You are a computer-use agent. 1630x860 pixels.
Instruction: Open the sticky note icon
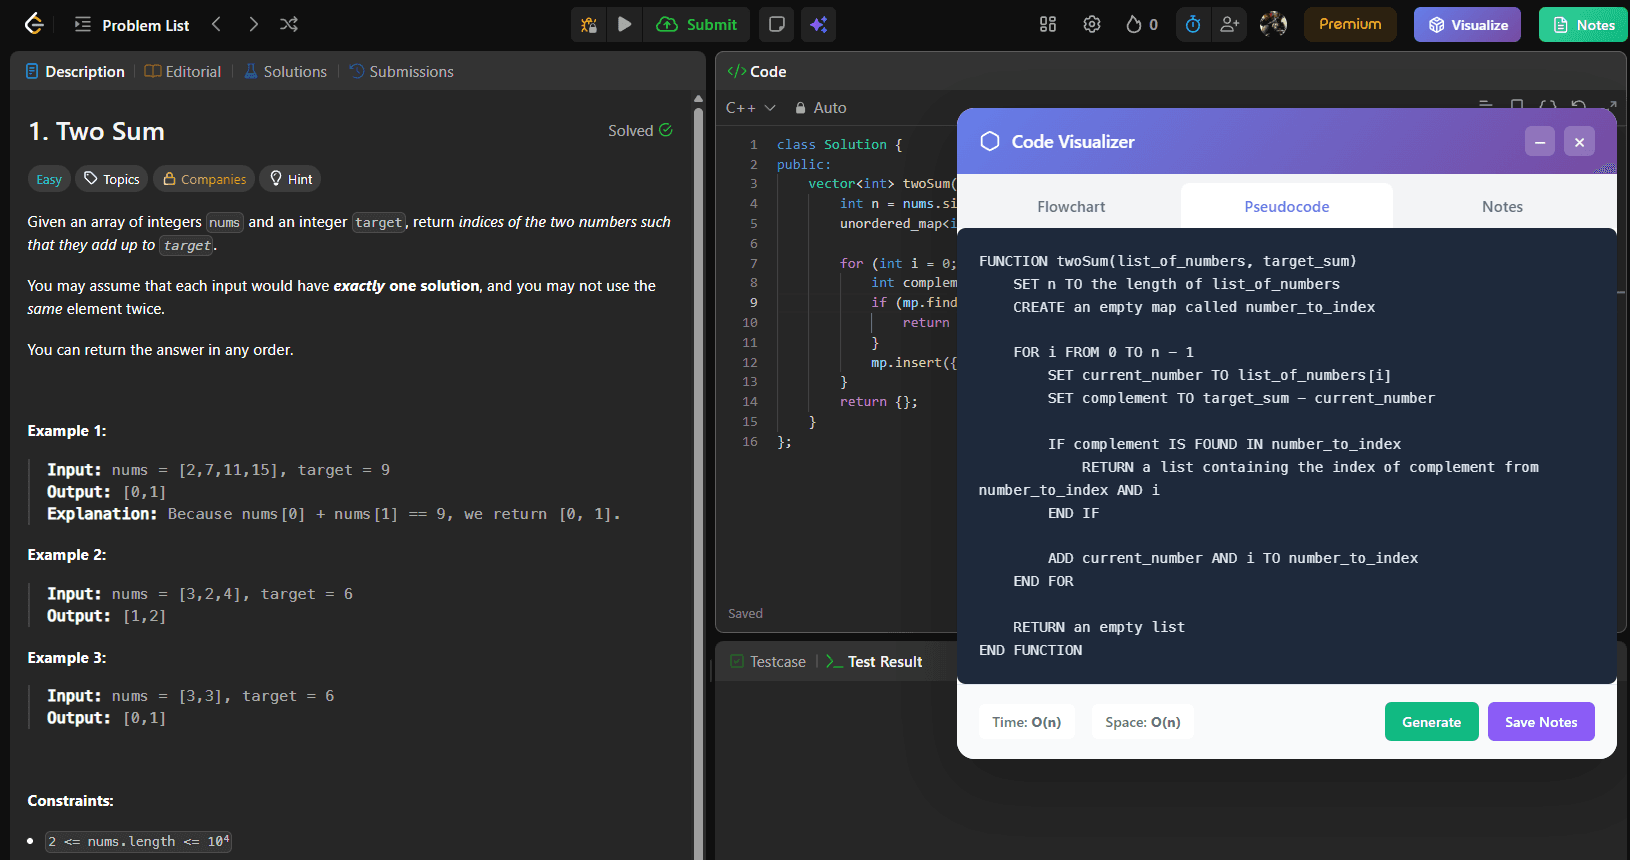pyautogui.click(x=776, y=25)
